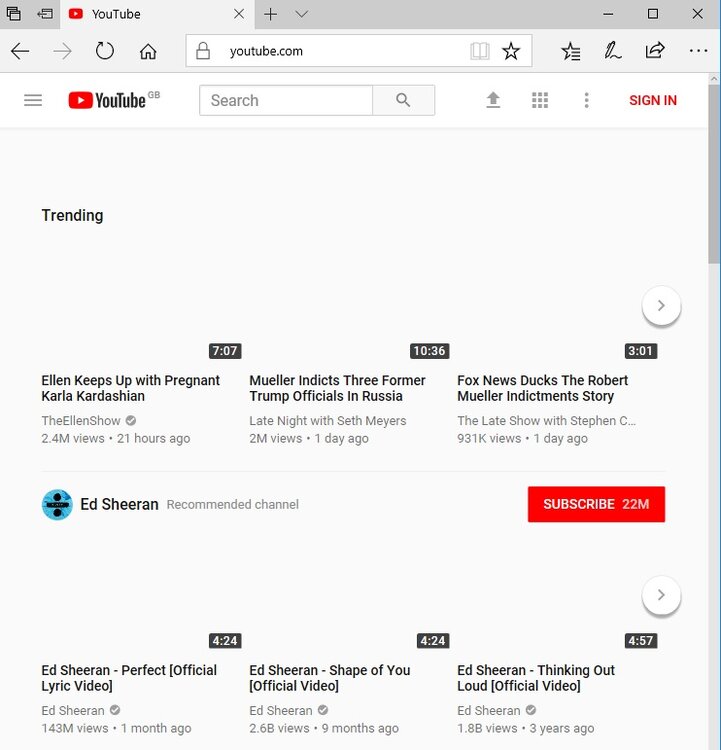The height and width of the screenshot is (750, 721).
Task: Click the YouTube Search input field
Action: tap(286, 100)
